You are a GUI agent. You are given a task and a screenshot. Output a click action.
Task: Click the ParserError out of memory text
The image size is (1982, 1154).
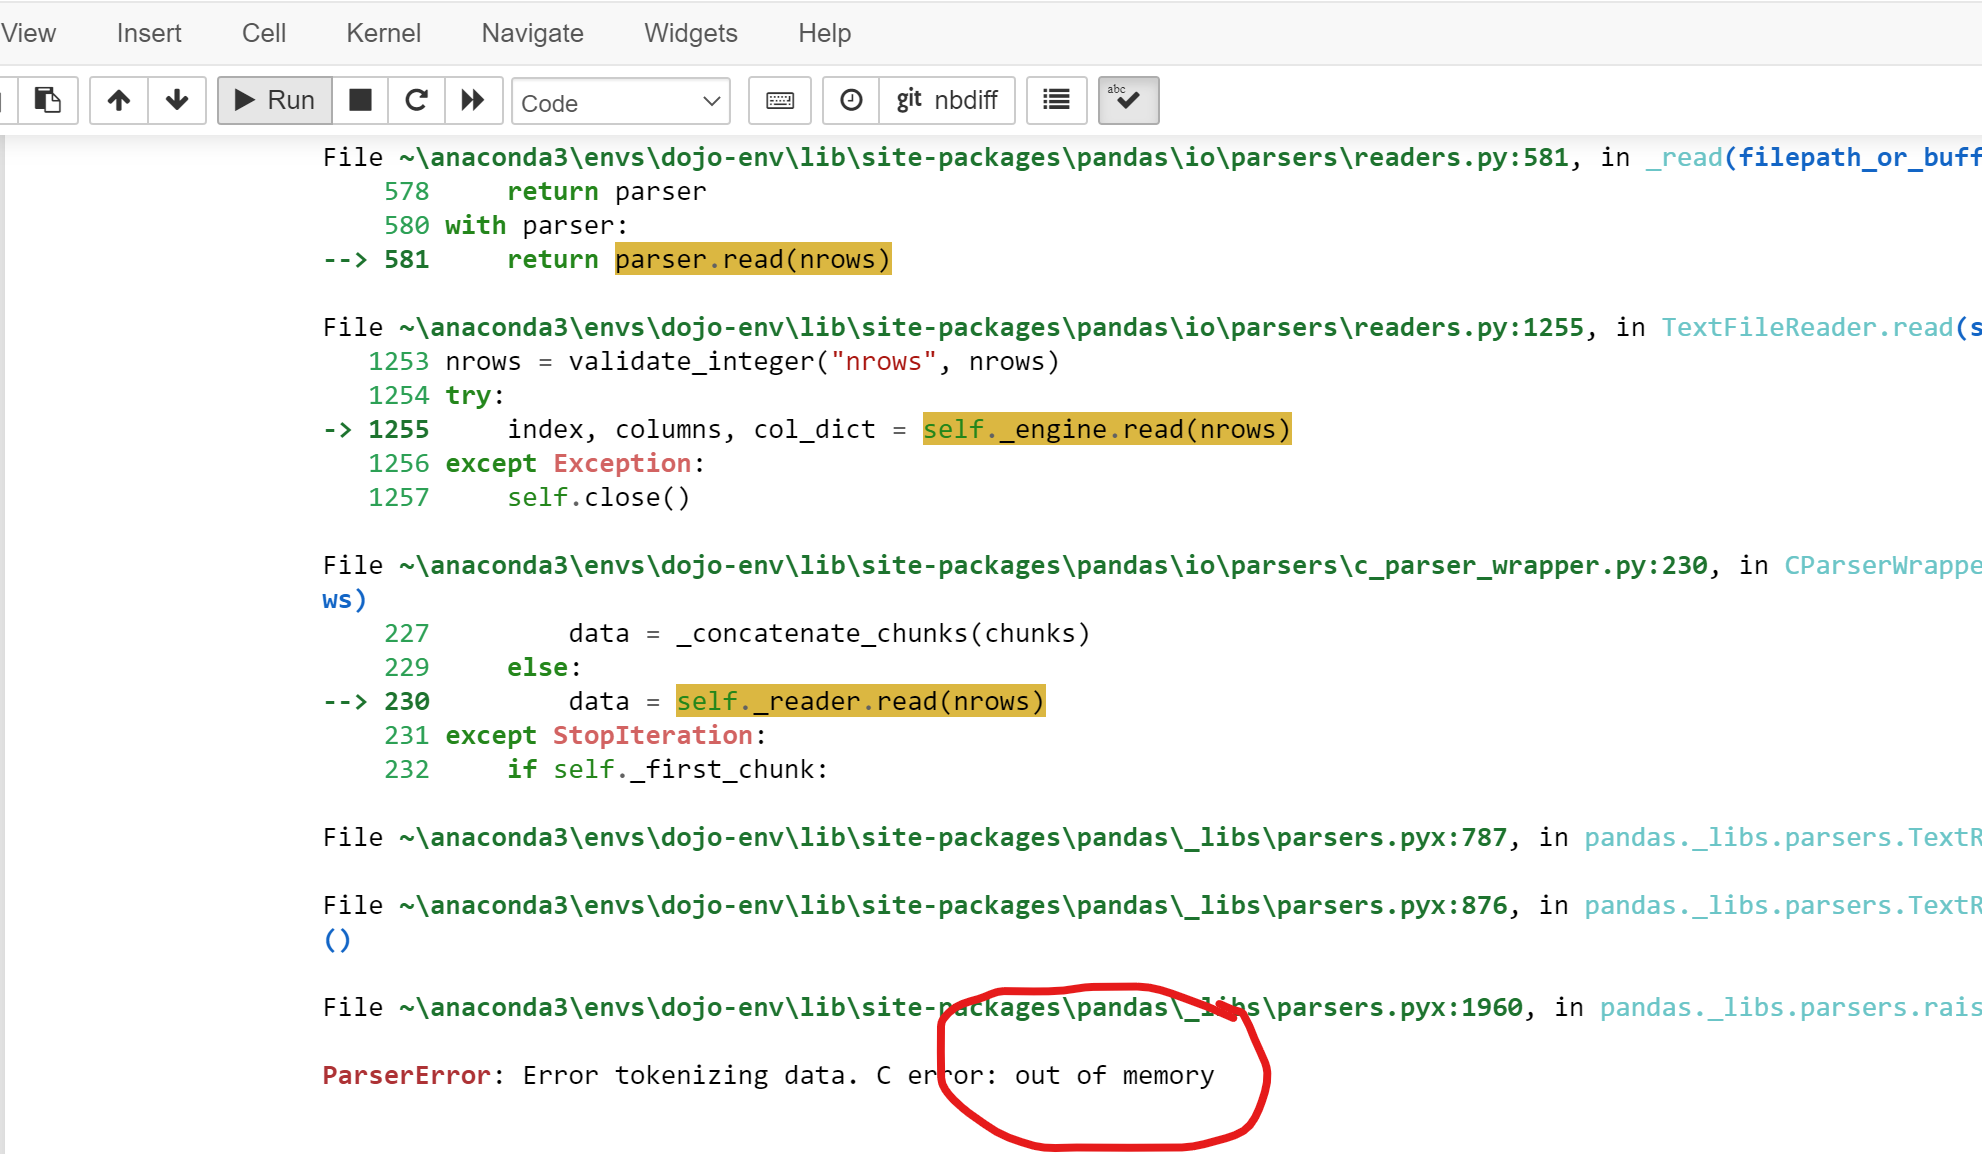click(767, 1075)
